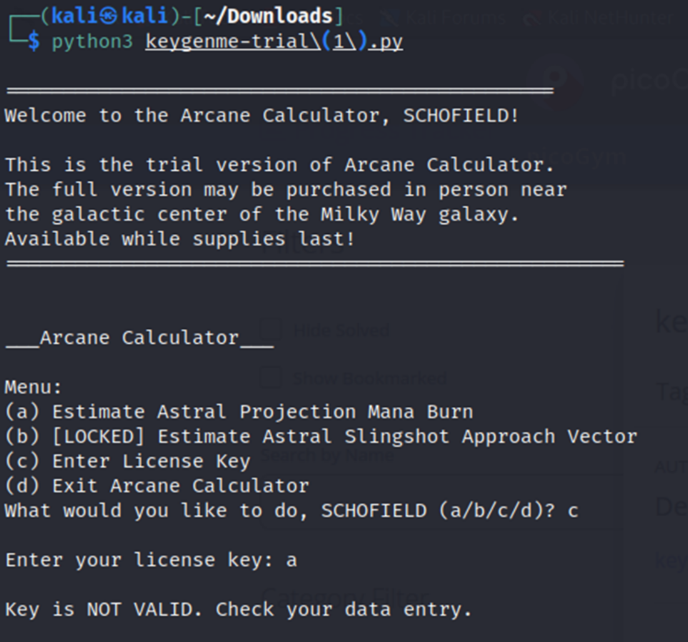Image resolution: width=688 pixels, height=642 pixels.
Task: Click option (c) Enter License Key
Action: coord(127,461)
